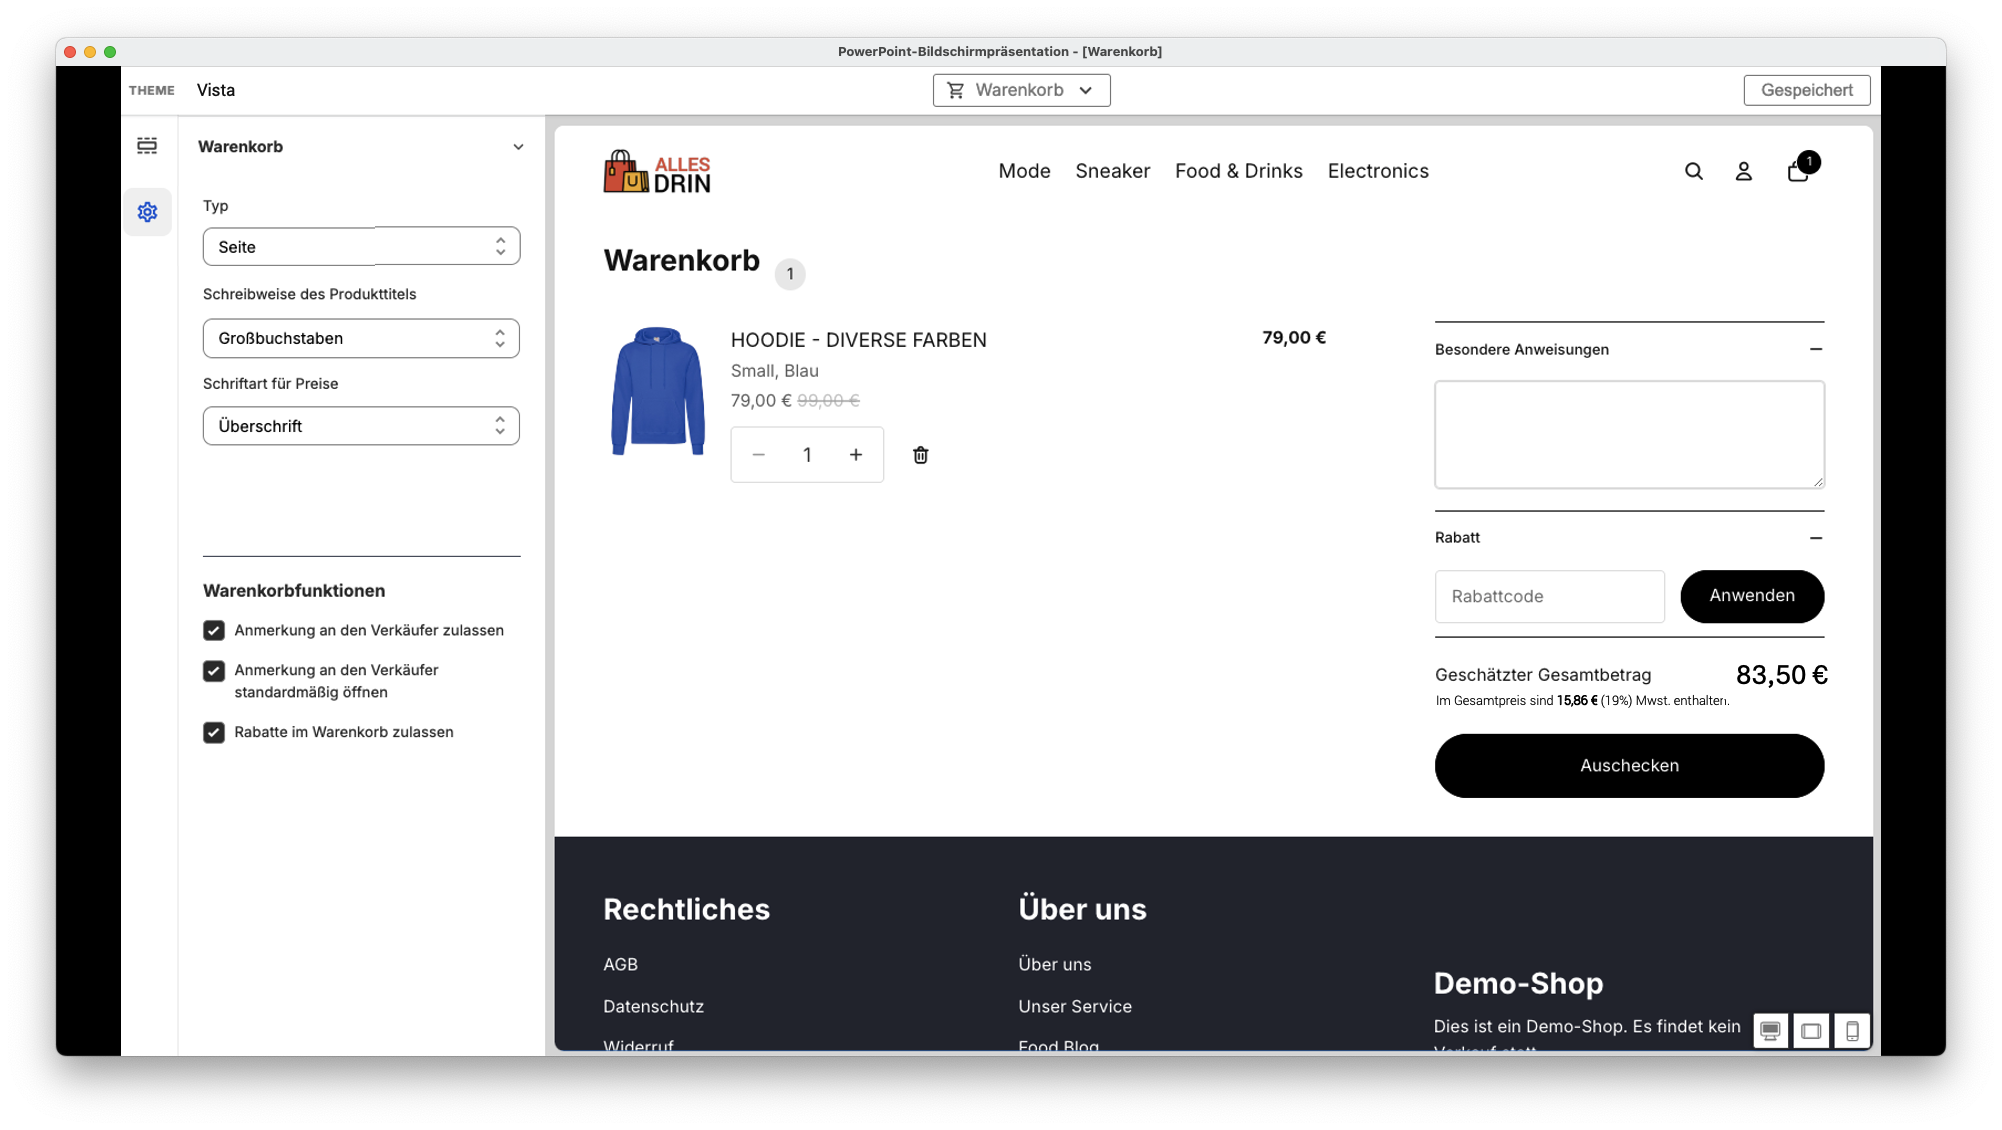Click the theme settings gear icon
This screenshot has width=2002, height=1130.
[x=147, y=212]
